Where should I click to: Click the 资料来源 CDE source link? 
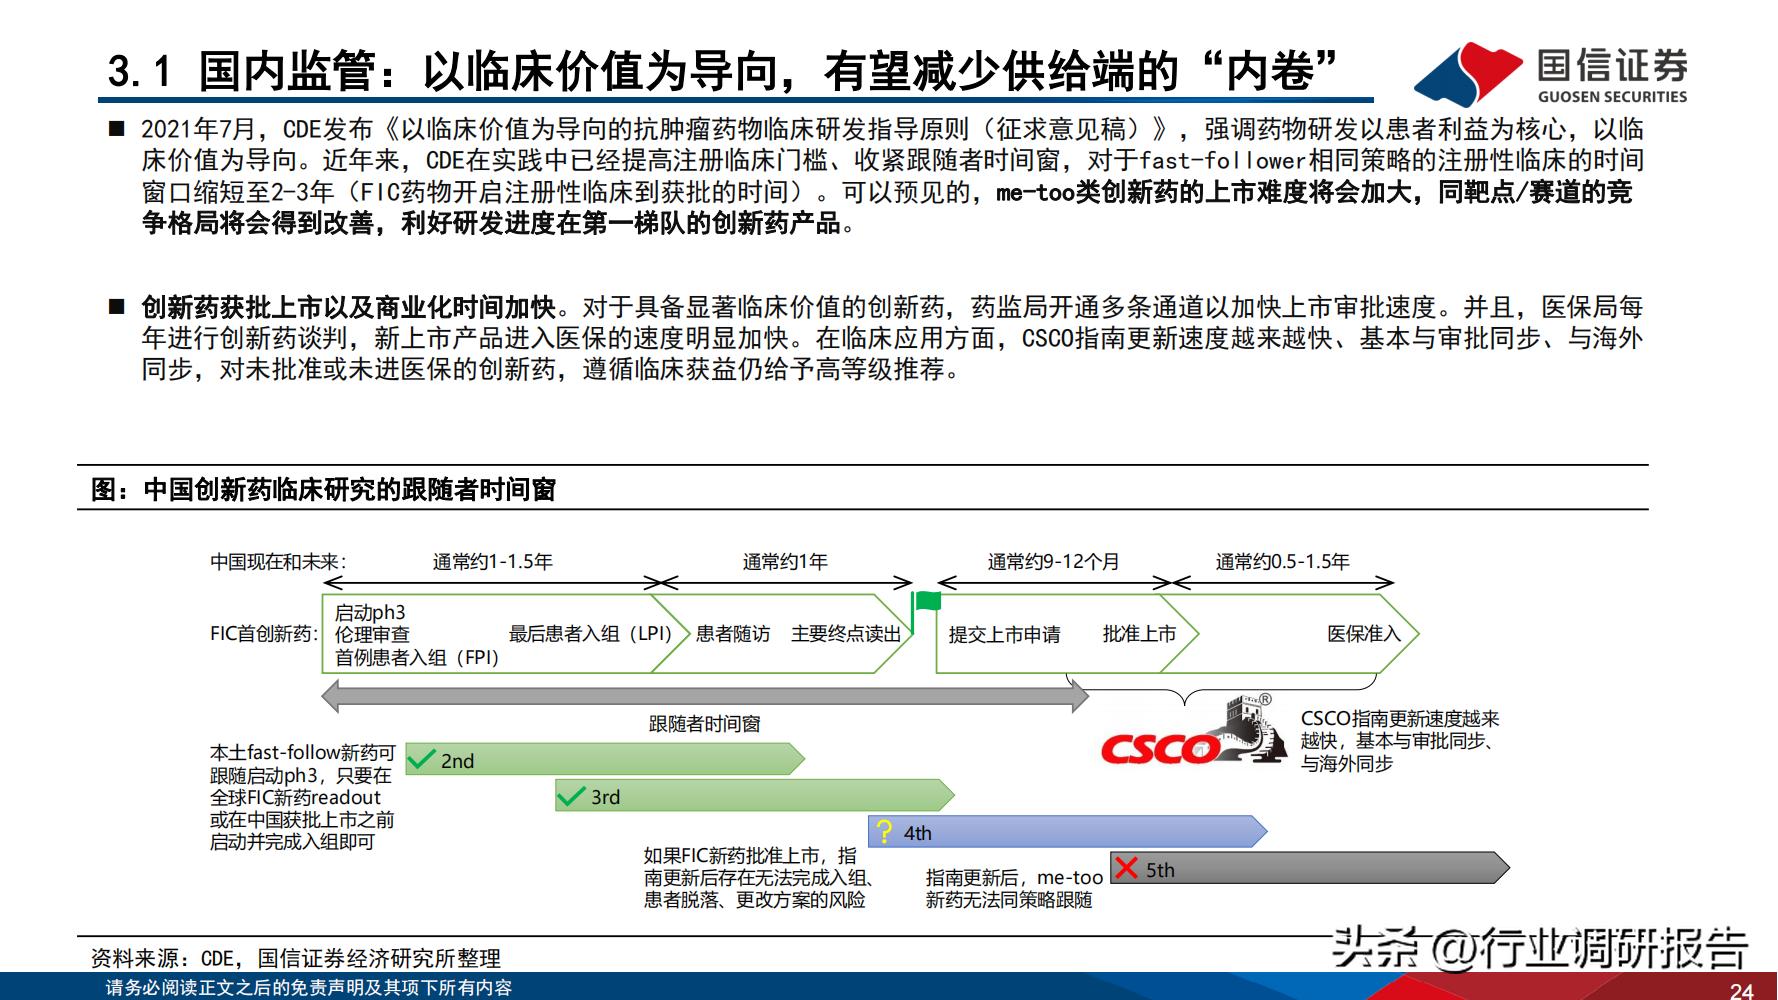coord(298,957)
